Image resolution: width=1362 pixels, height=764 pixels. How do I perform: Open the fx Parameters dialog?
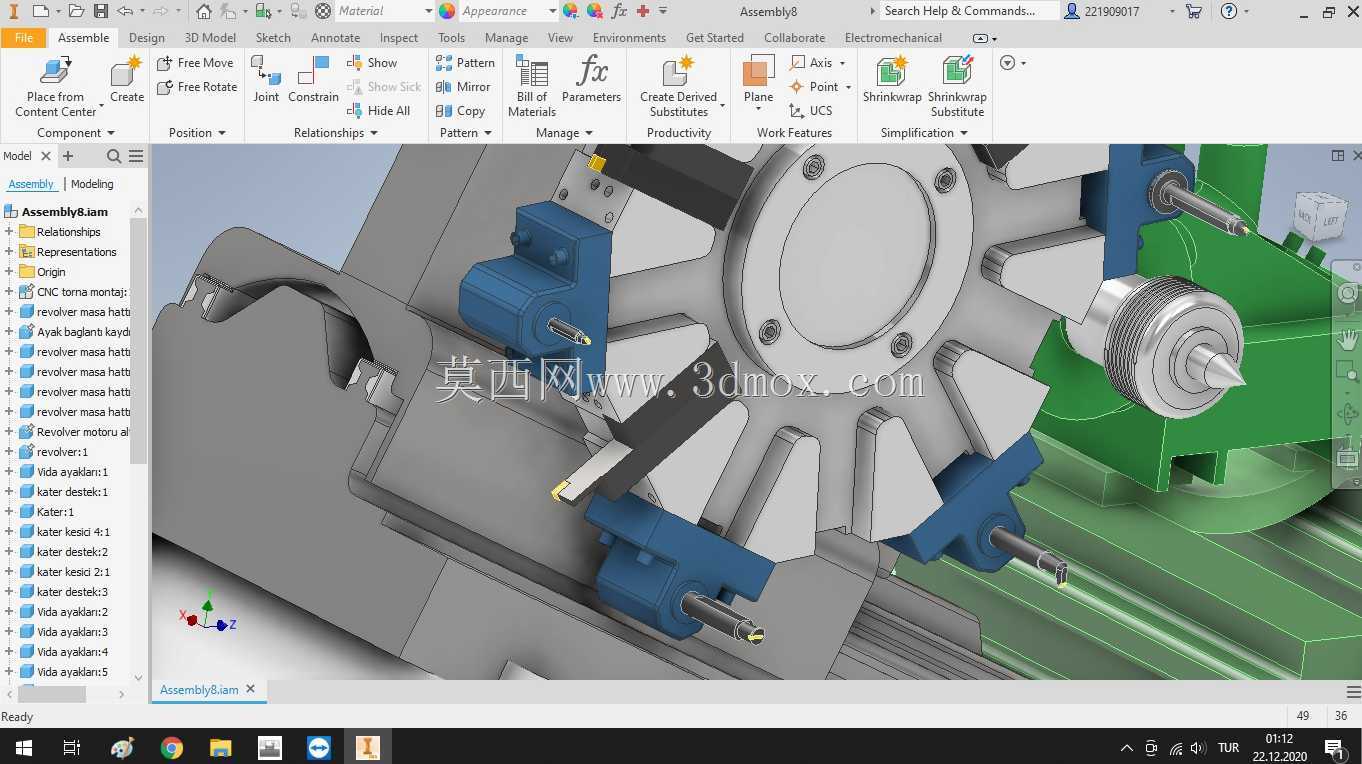tap(591, 78)
